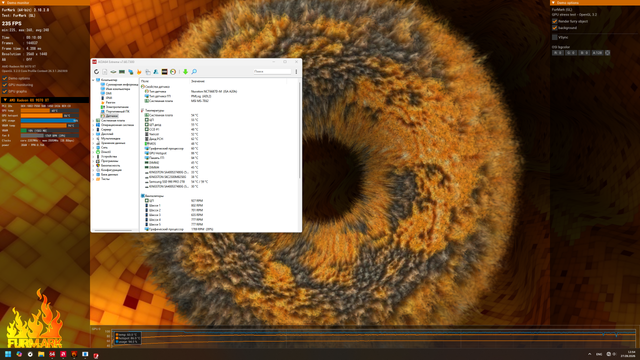This screenshot has height=360, width=640.
Task: Collapse the right Demo options panel header
Action: (595, 2)
